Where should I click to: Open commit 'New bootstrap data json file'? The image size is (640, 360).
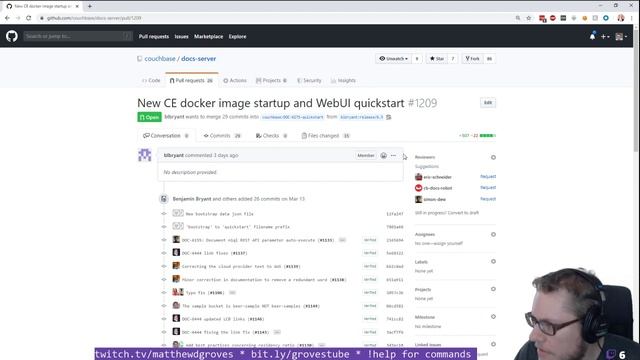(x=220, y=214)
